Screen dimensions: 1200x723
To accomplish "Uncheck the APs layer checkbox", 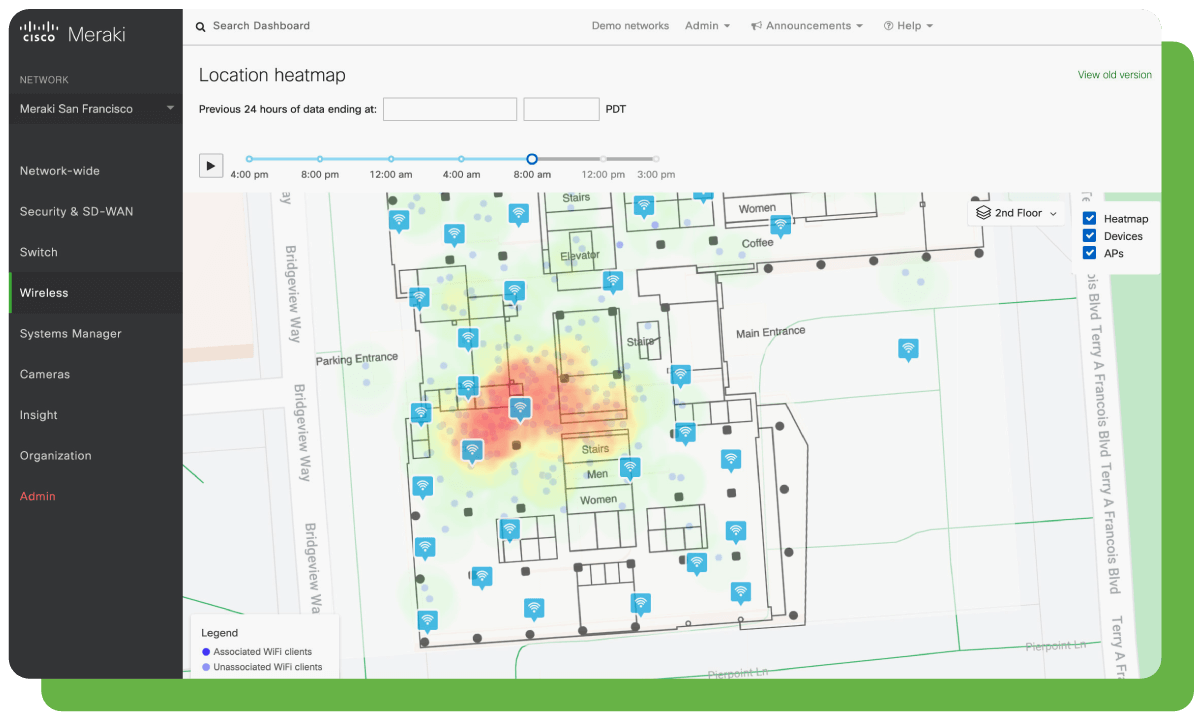I will tap(1090, 252).
